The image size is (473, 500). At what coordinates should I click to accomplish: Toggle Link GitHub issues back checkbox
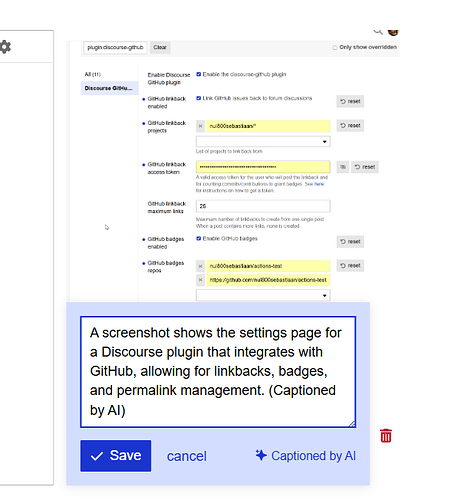click(199, 98)
